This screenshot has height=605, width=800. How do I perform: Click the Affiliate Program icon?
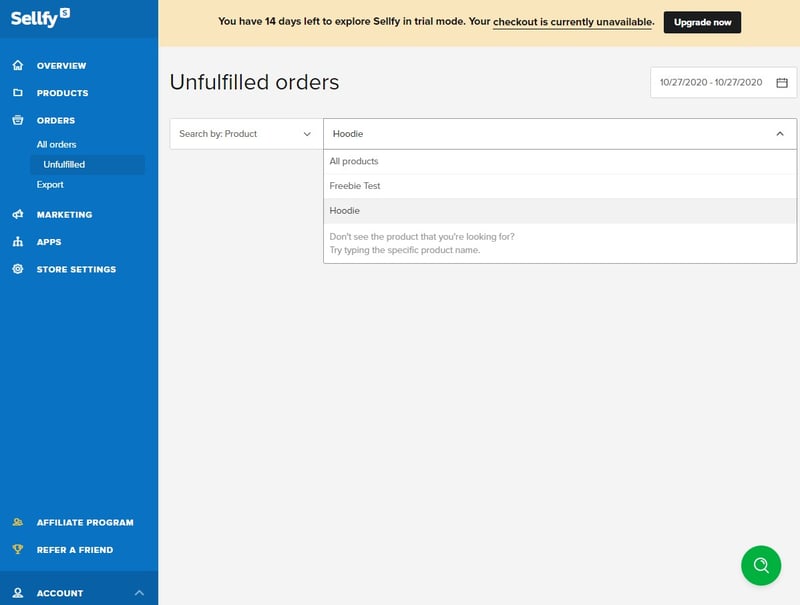point(17,522)
